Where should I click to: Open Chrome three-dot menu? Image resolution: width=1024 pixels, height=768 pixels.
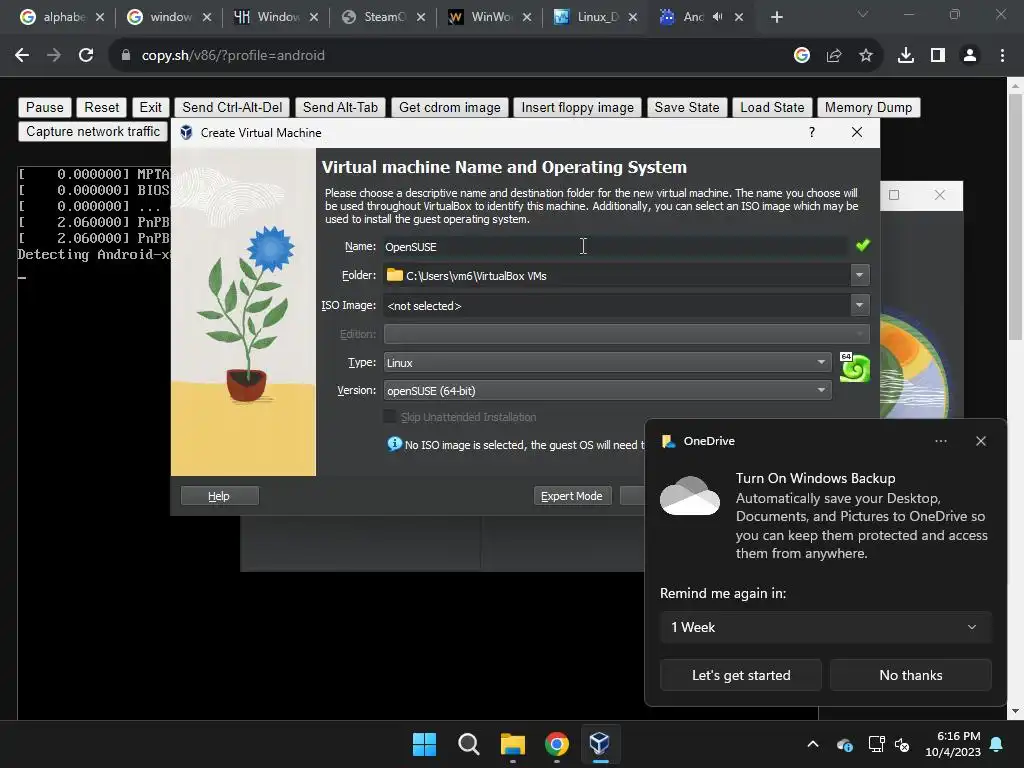[x=1002, y=56]
